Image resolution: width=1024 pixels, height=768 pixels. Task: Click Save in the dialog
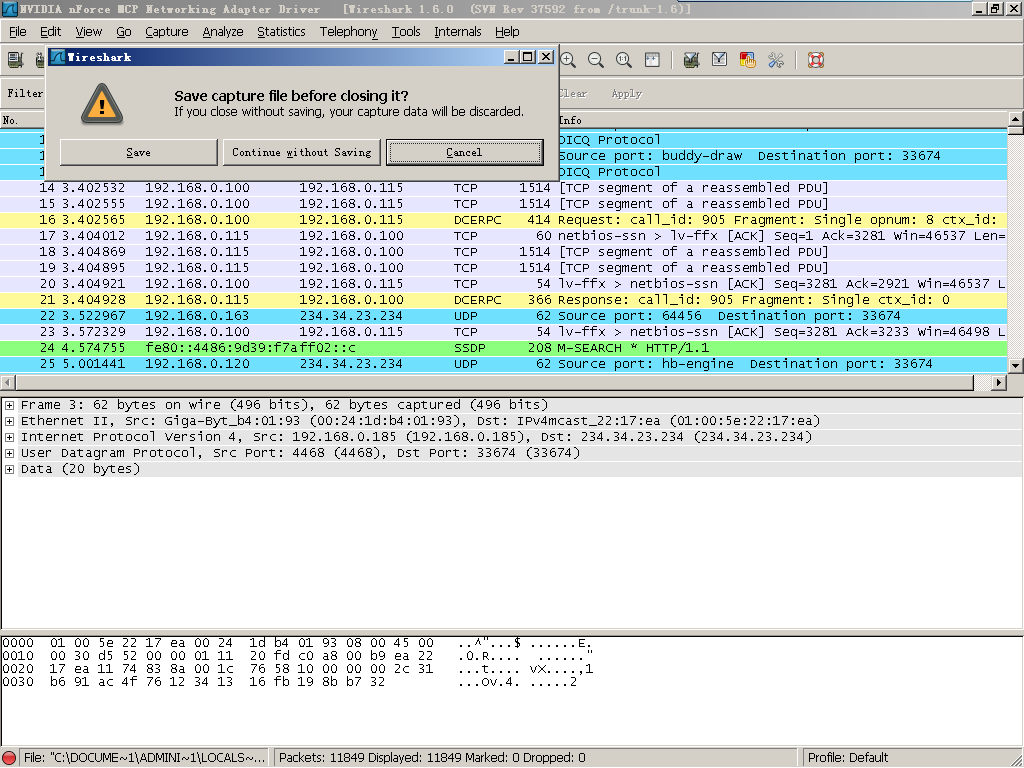click(x=138, y=152)
